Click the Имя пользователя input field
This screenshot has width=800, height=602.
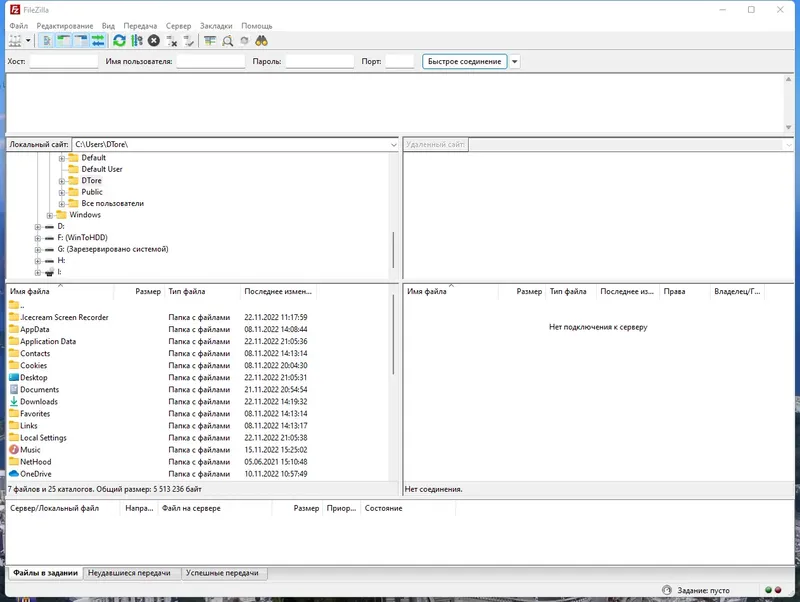point(211,61)
